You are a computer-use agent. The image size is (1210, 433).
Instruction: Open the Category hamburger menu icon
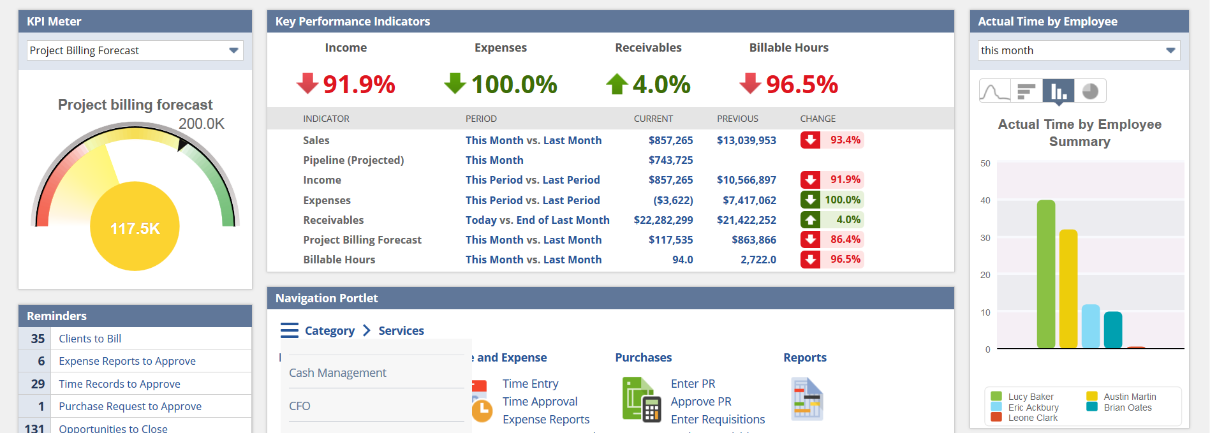289,331
